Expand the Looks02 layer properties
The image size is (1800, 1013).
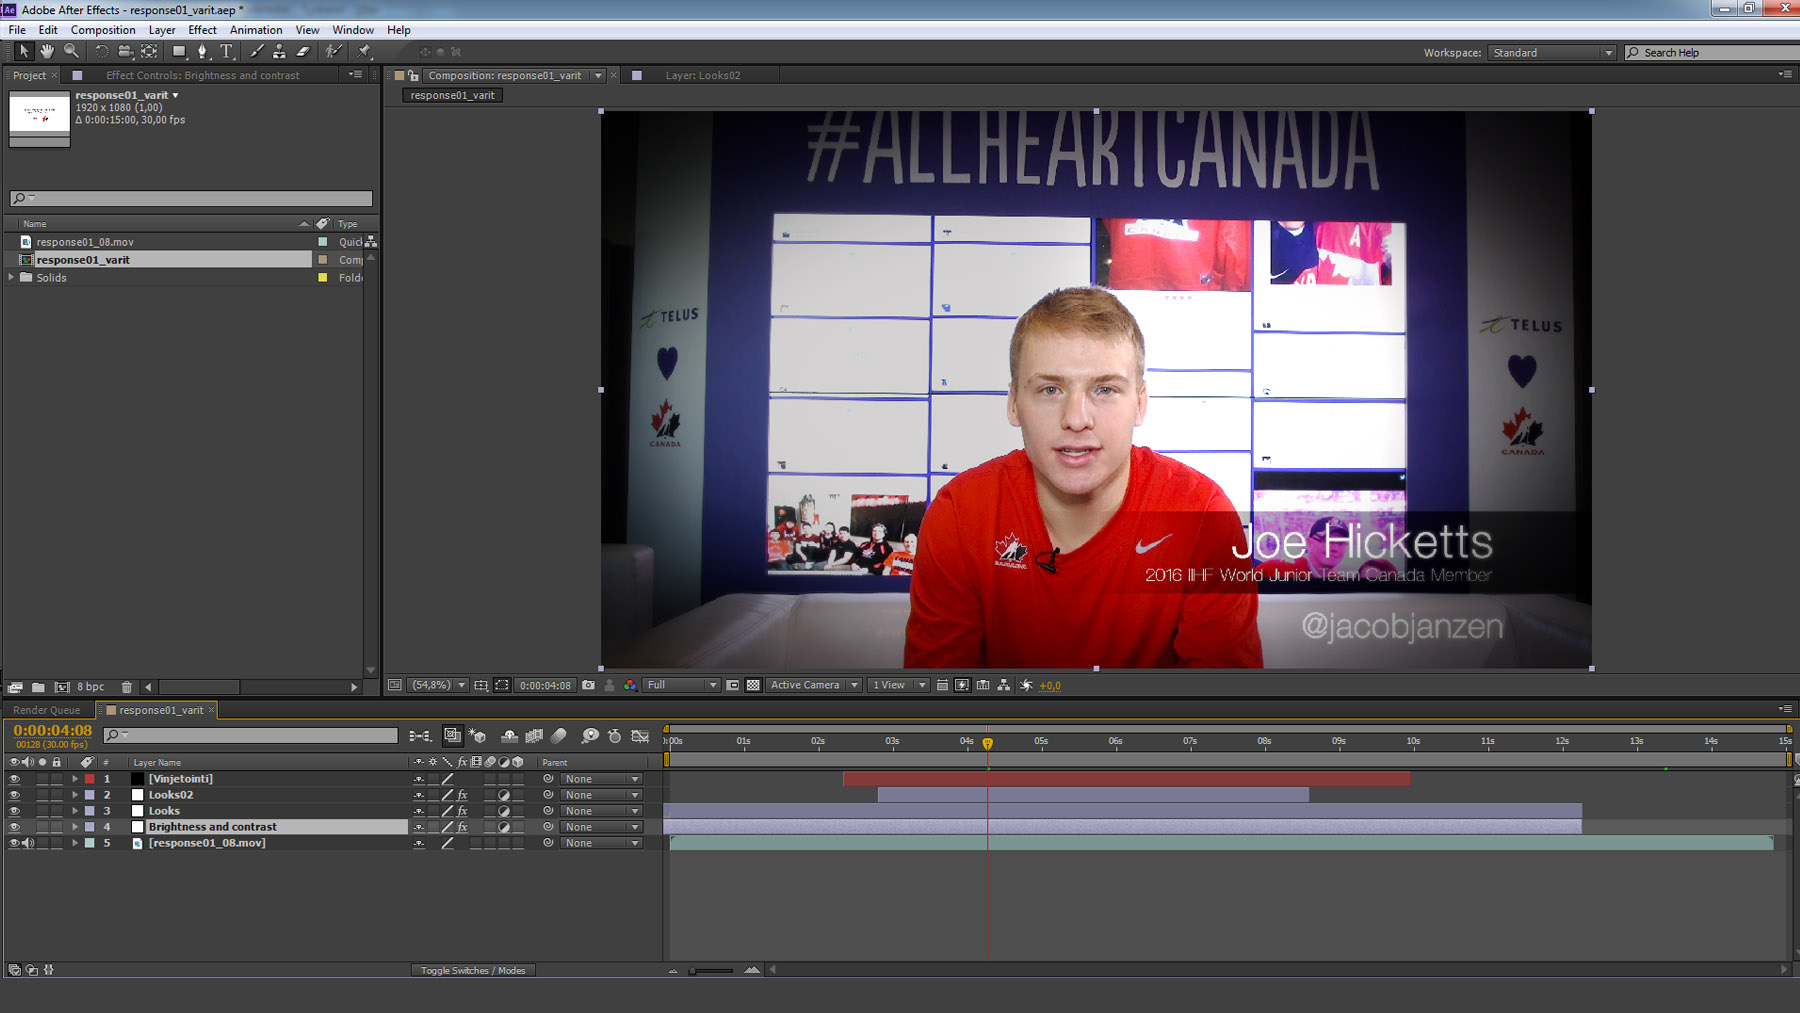pos(74,795)
